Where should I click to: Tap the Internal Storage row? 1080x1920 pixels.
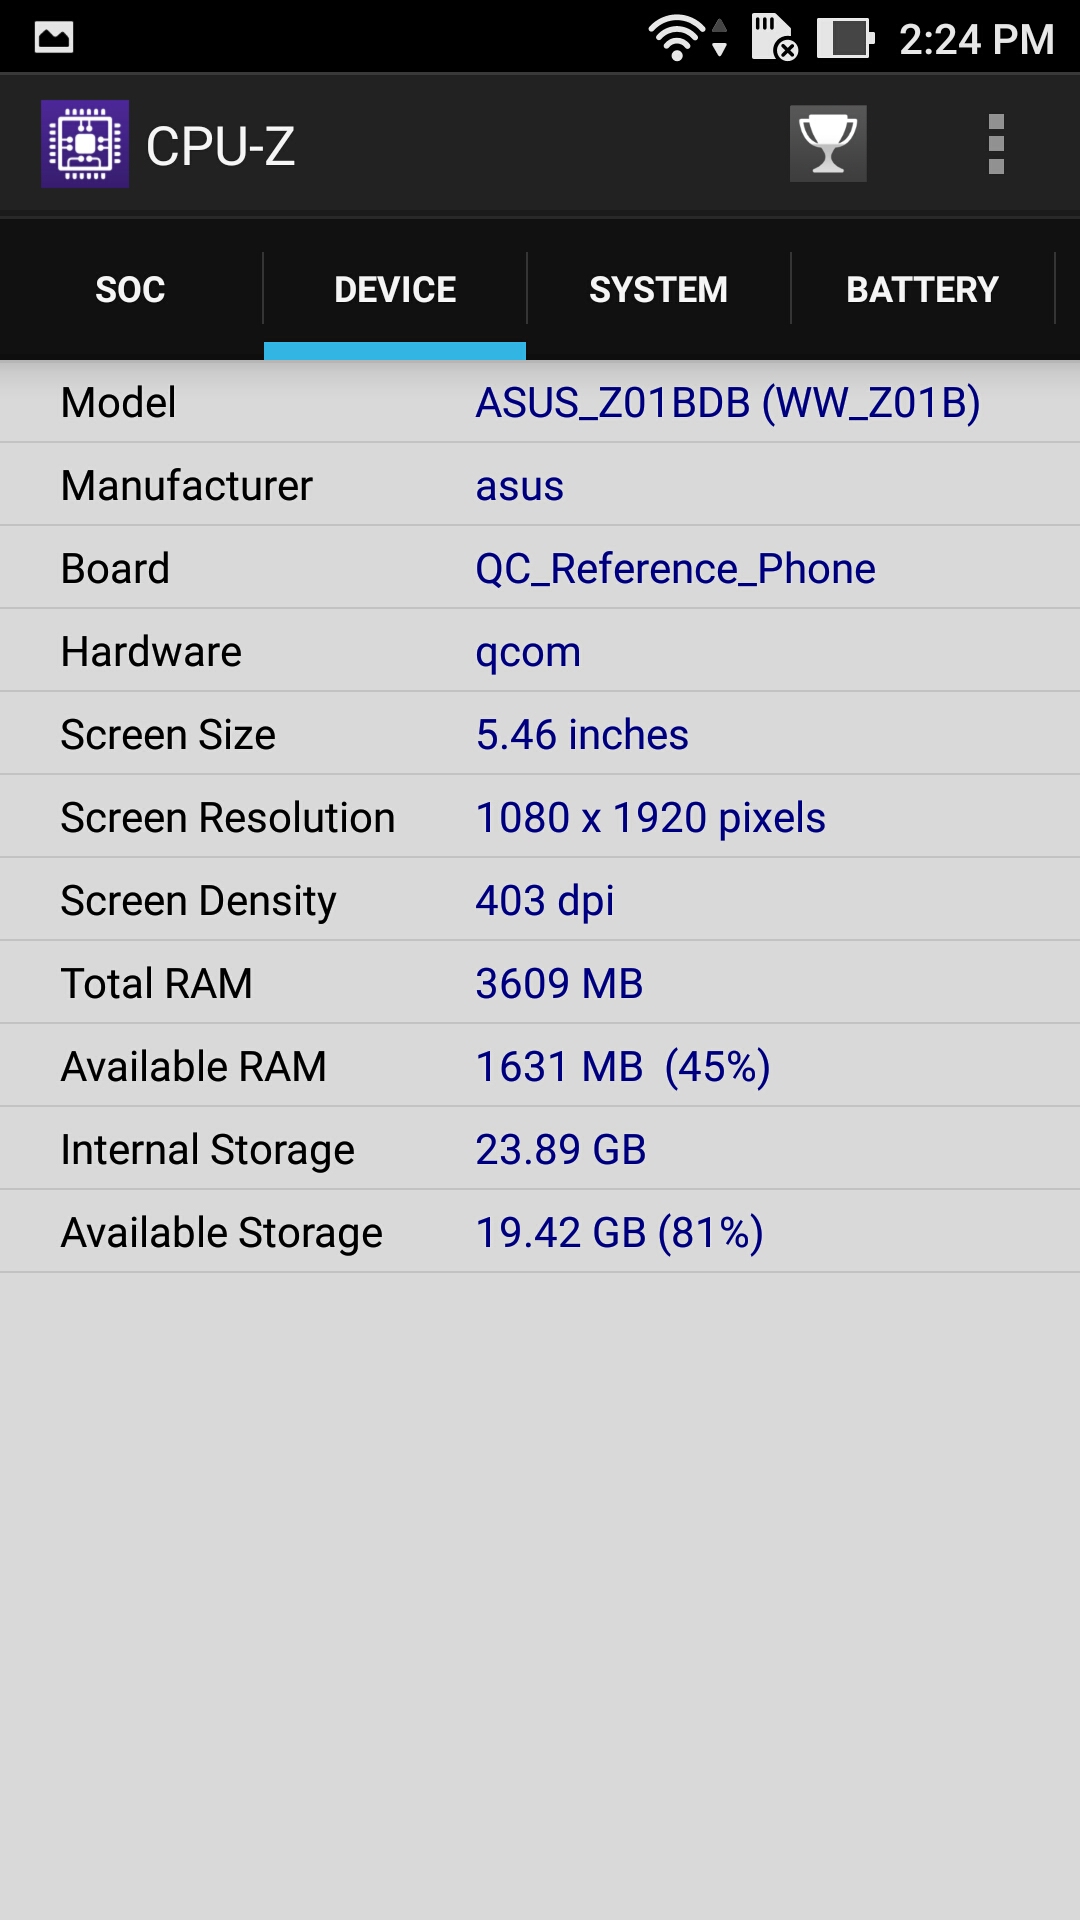[x=540, y=1150]
